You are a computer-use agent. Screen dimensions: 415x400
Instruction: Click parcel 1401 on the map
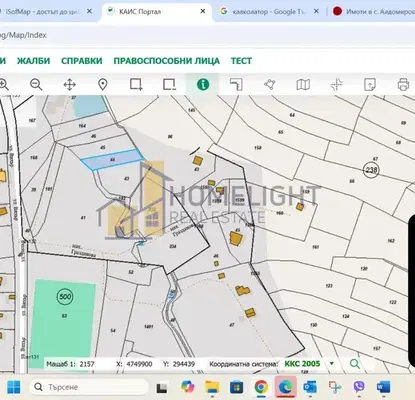(x=149, y=327)
